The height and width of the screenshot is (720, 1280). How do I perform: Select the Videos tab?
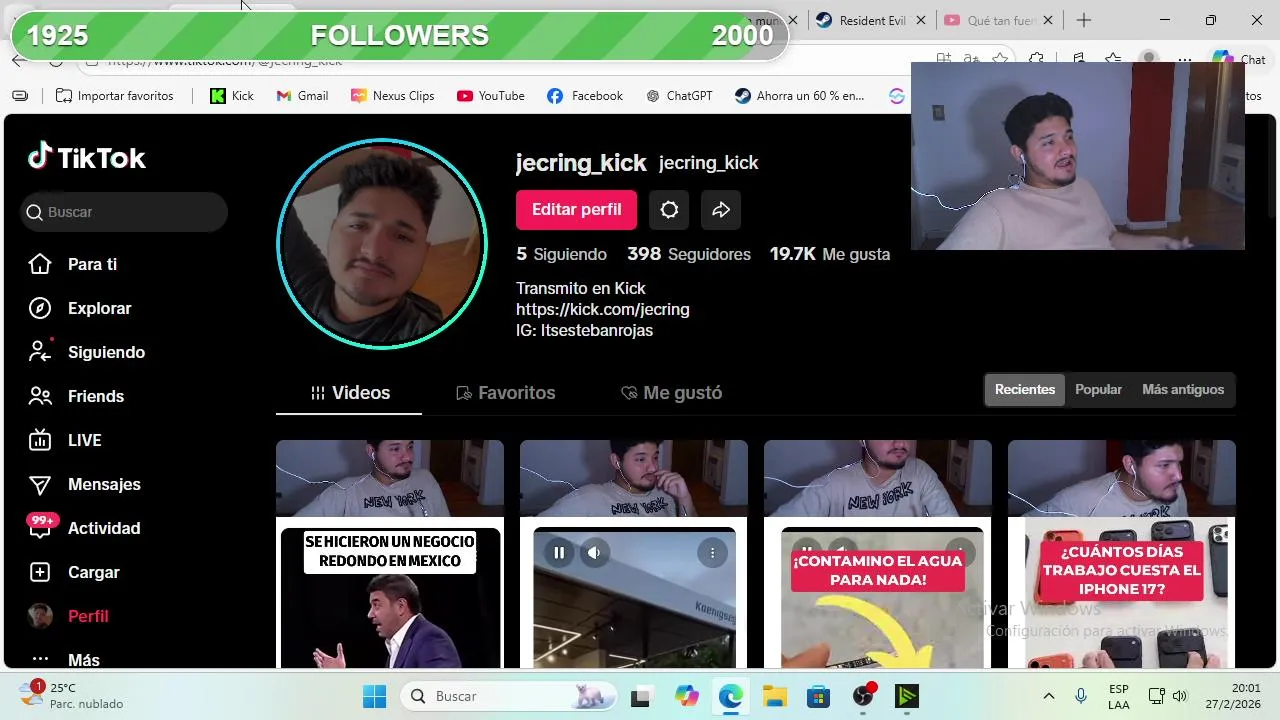[x=349, y=393]
